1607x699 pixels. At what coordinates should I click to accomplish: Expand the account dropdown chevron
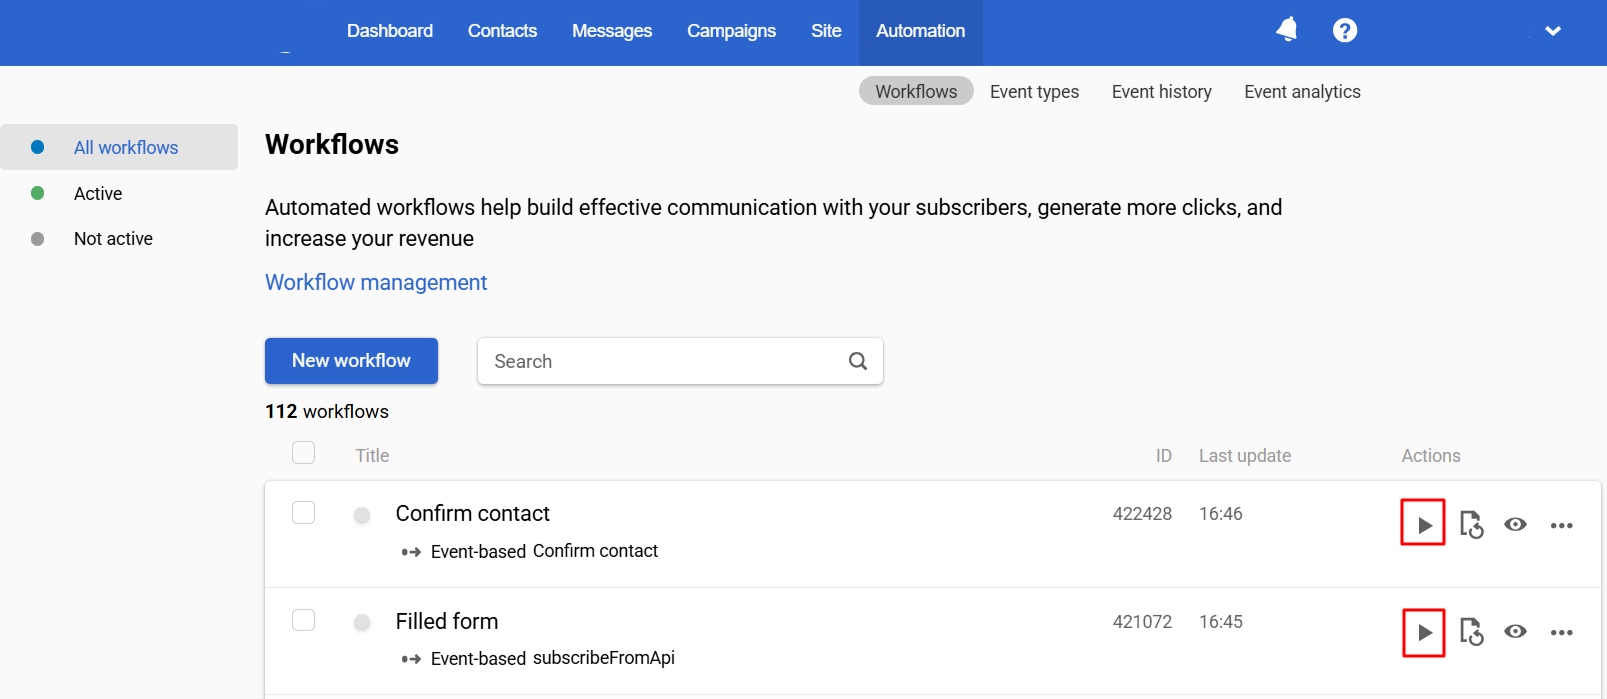[1553, 31]
